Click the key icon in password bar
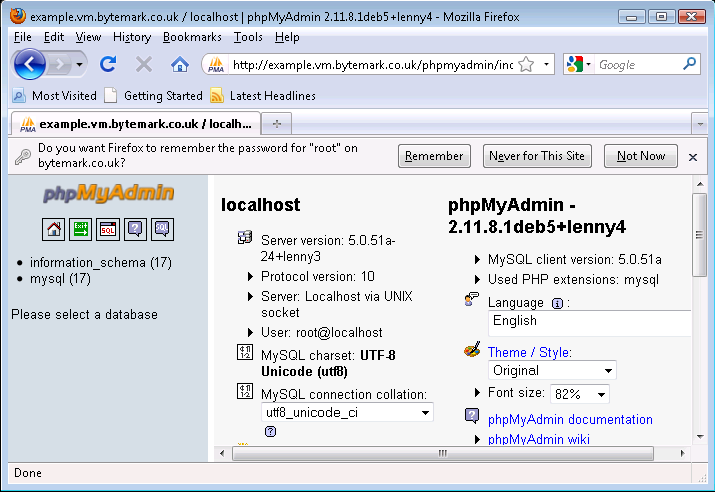Screen dimensions: 715x492 click(22, 156)
